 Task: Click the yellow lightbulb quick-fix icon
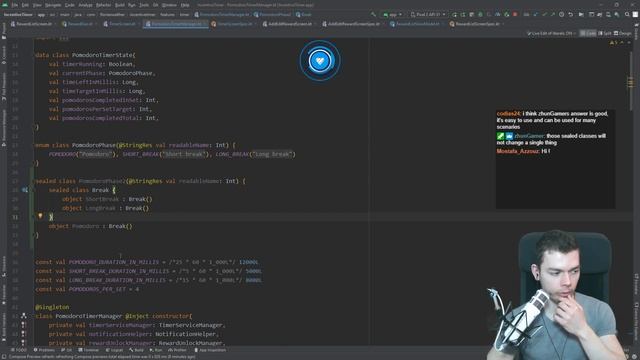40,216
